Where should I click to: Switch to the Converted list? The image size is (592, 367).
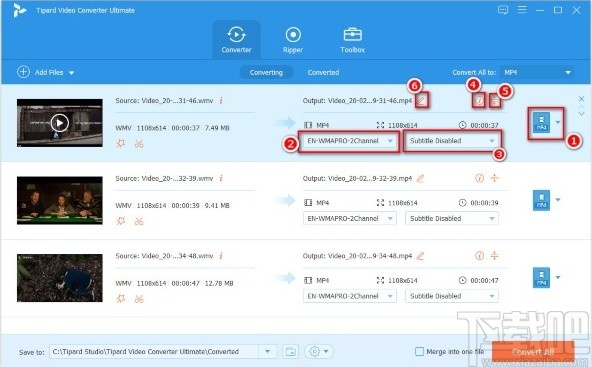[x=323, y=72]
